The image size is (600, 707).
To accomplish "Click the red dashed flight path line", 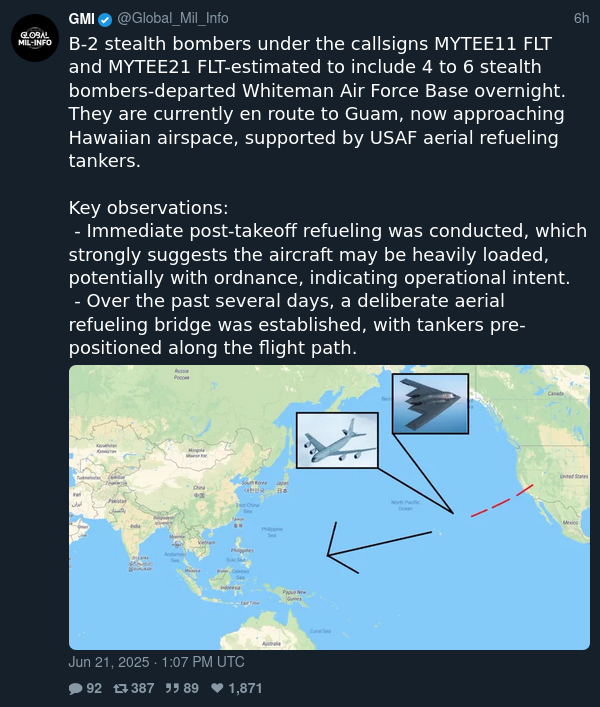I will (x=502, y=501).
